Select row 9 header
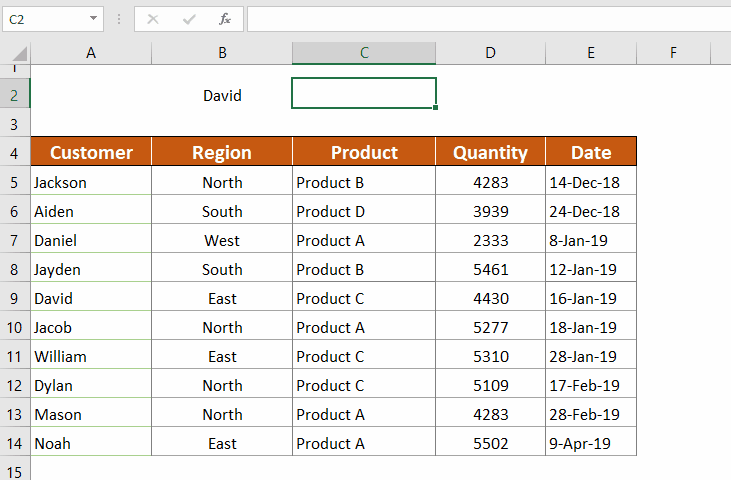The height and width of the screenshot is (480, 731). tap(15, 298)
